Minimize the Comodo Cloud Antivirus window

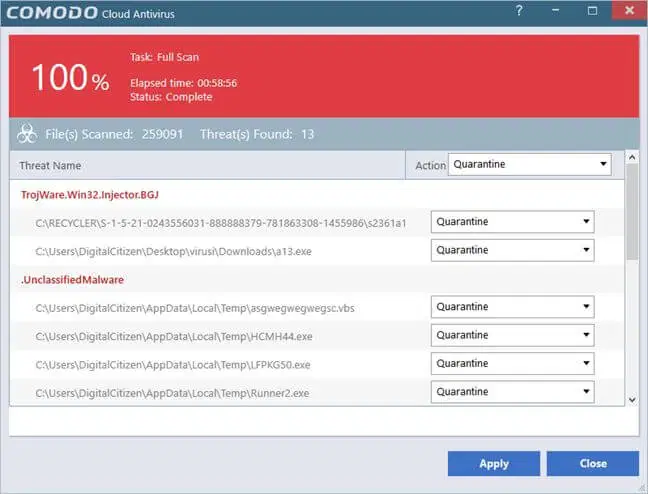(555, 11)
